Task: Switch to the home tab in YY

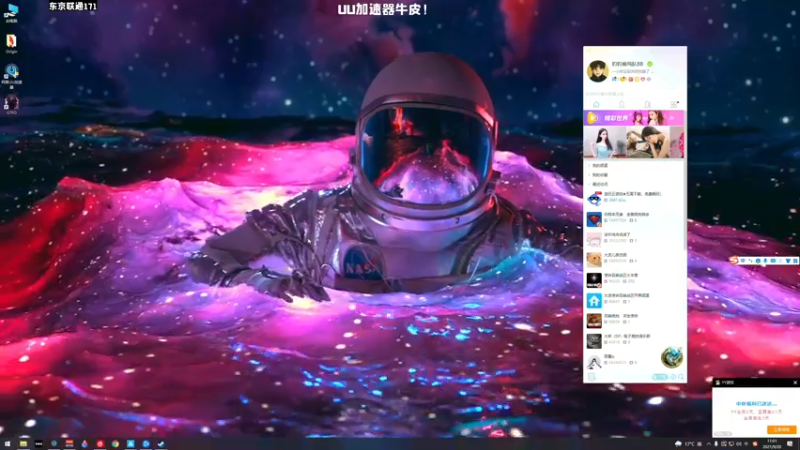Action: pos(596,105)
